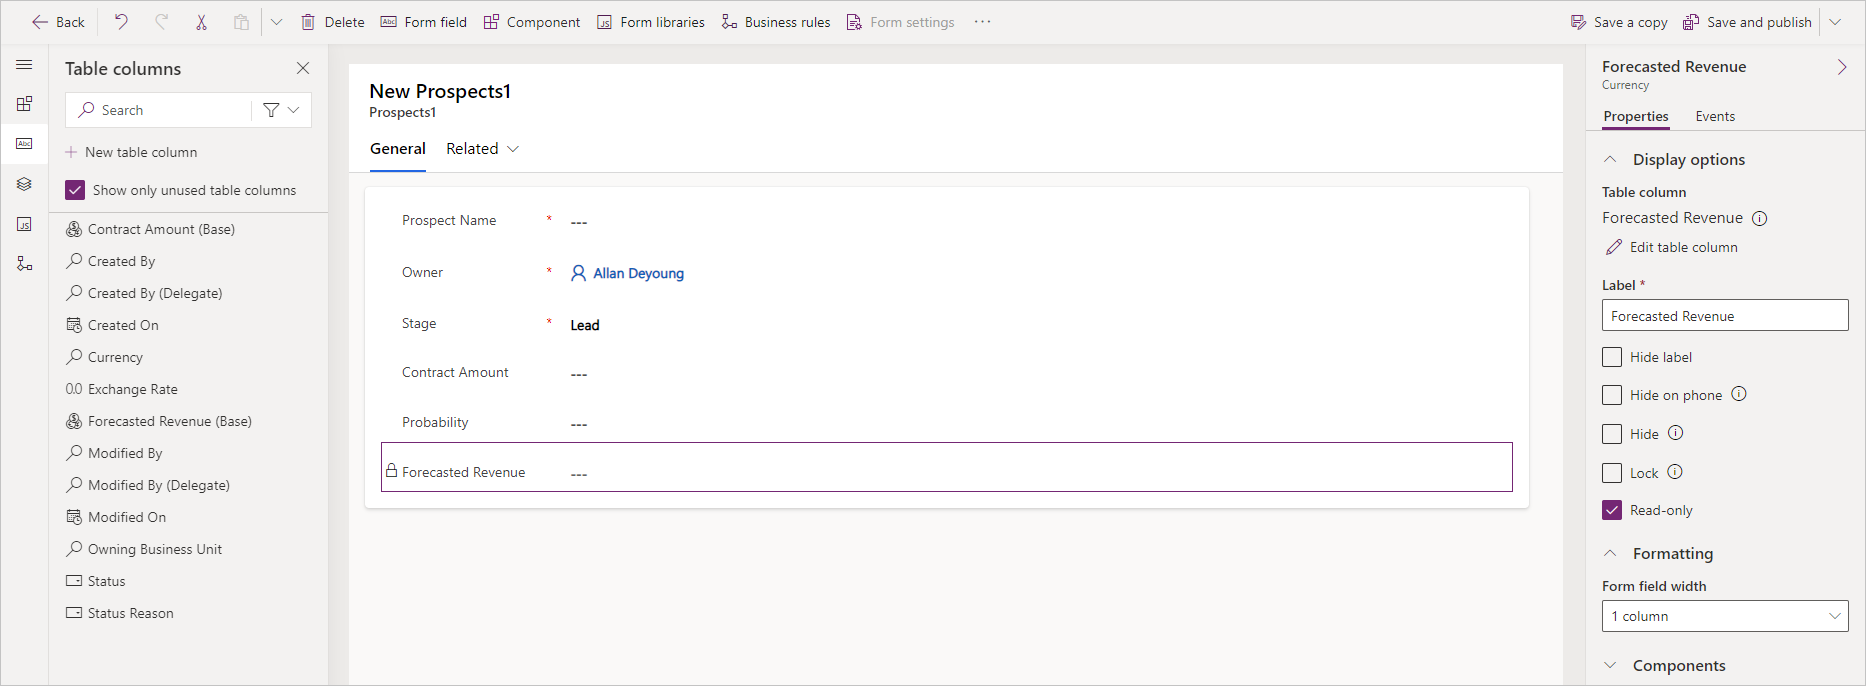Select the Modified By column

pos(114,453)
